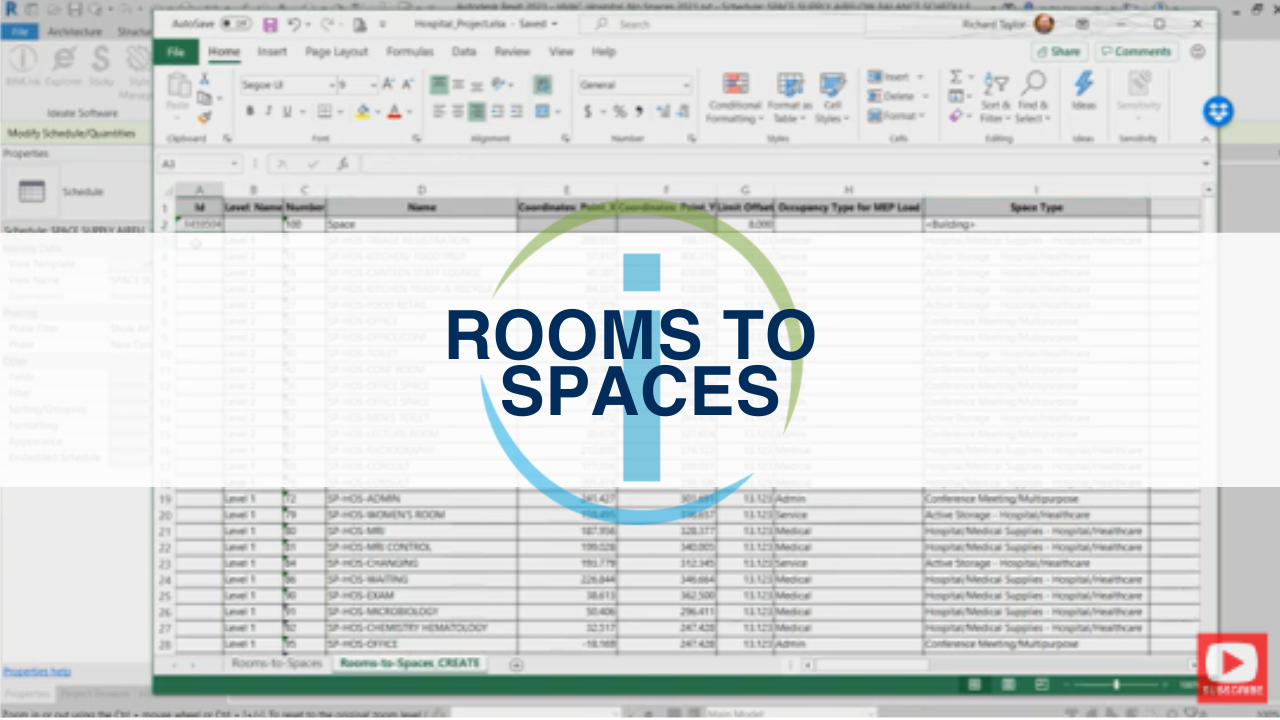Toggle Underline formatting
The height and width of the screenshot is (720, 1280).
tap(288, 111)
